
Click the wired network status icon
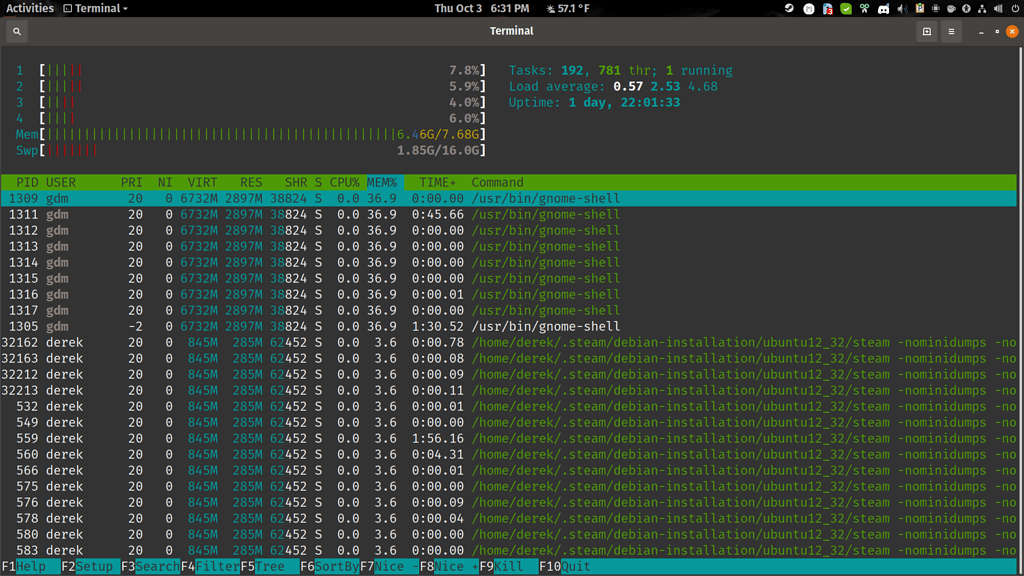coord(982,8)
